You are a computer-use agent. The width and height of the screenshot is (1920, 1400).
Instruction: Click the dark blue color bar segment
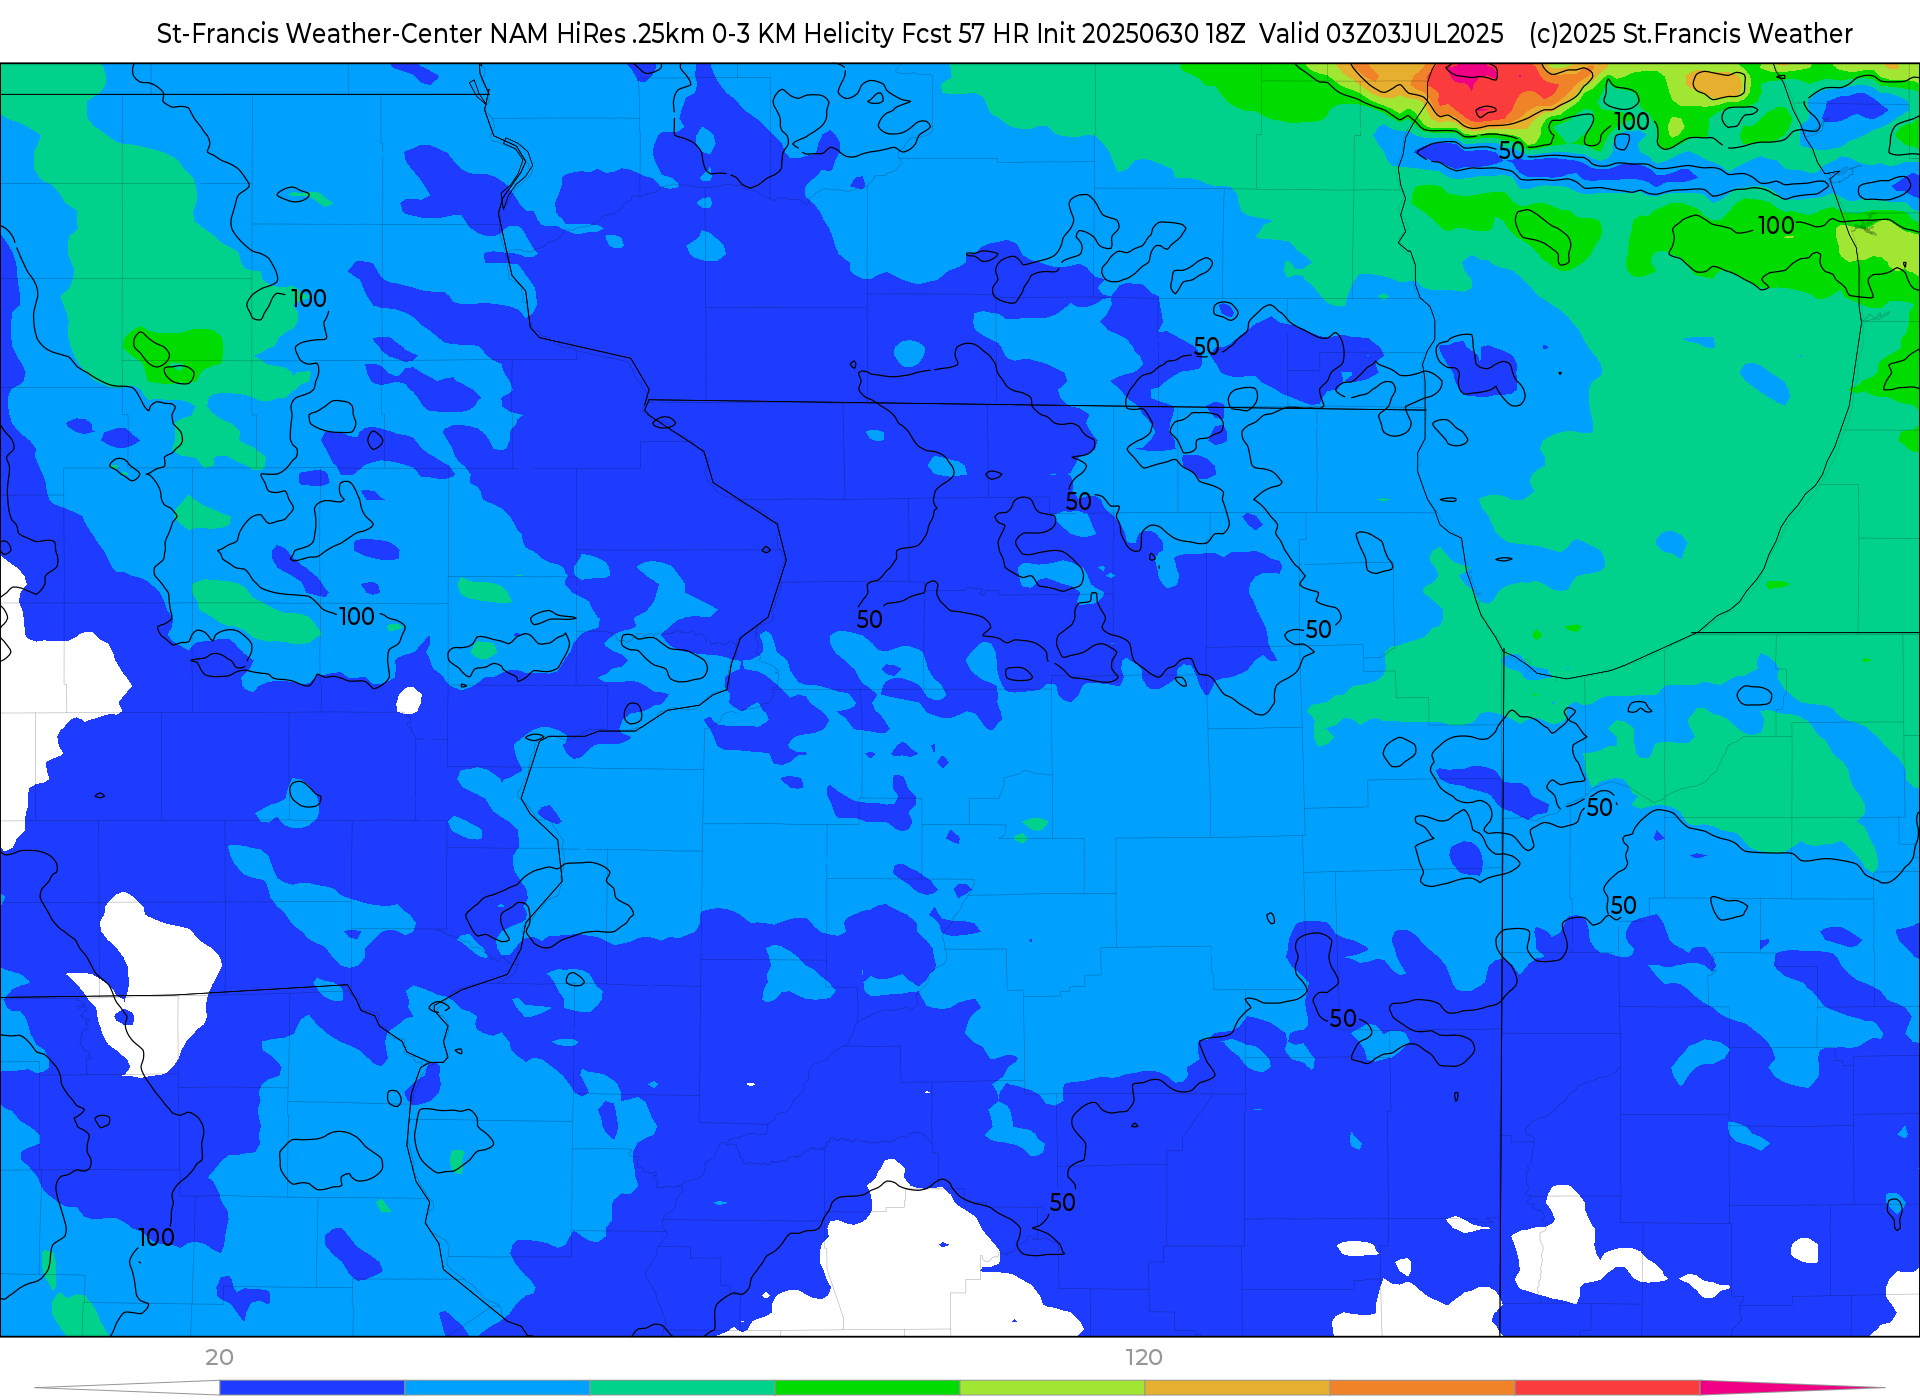[x=312, y=1387]
